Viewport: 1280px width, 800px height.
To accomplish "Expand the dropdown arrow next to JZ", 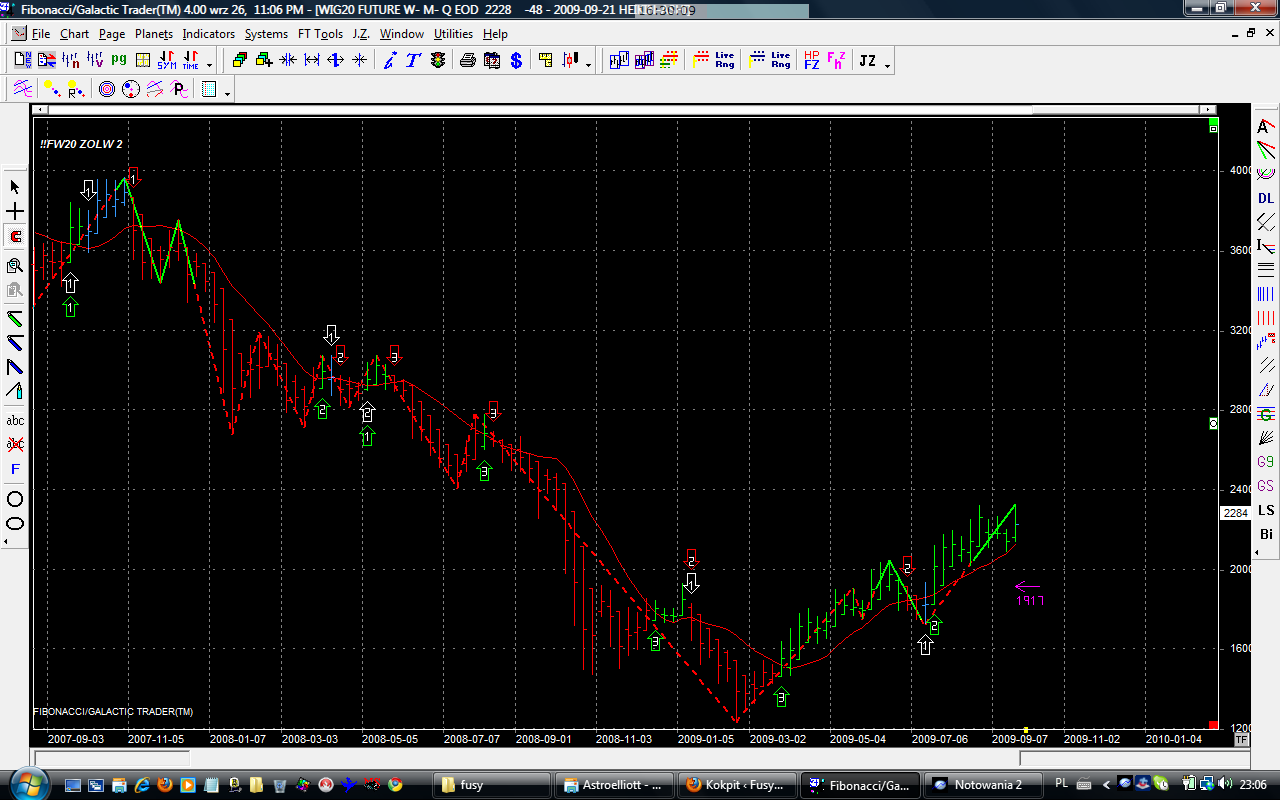I will pyautogui.click(x=887, y=65).
